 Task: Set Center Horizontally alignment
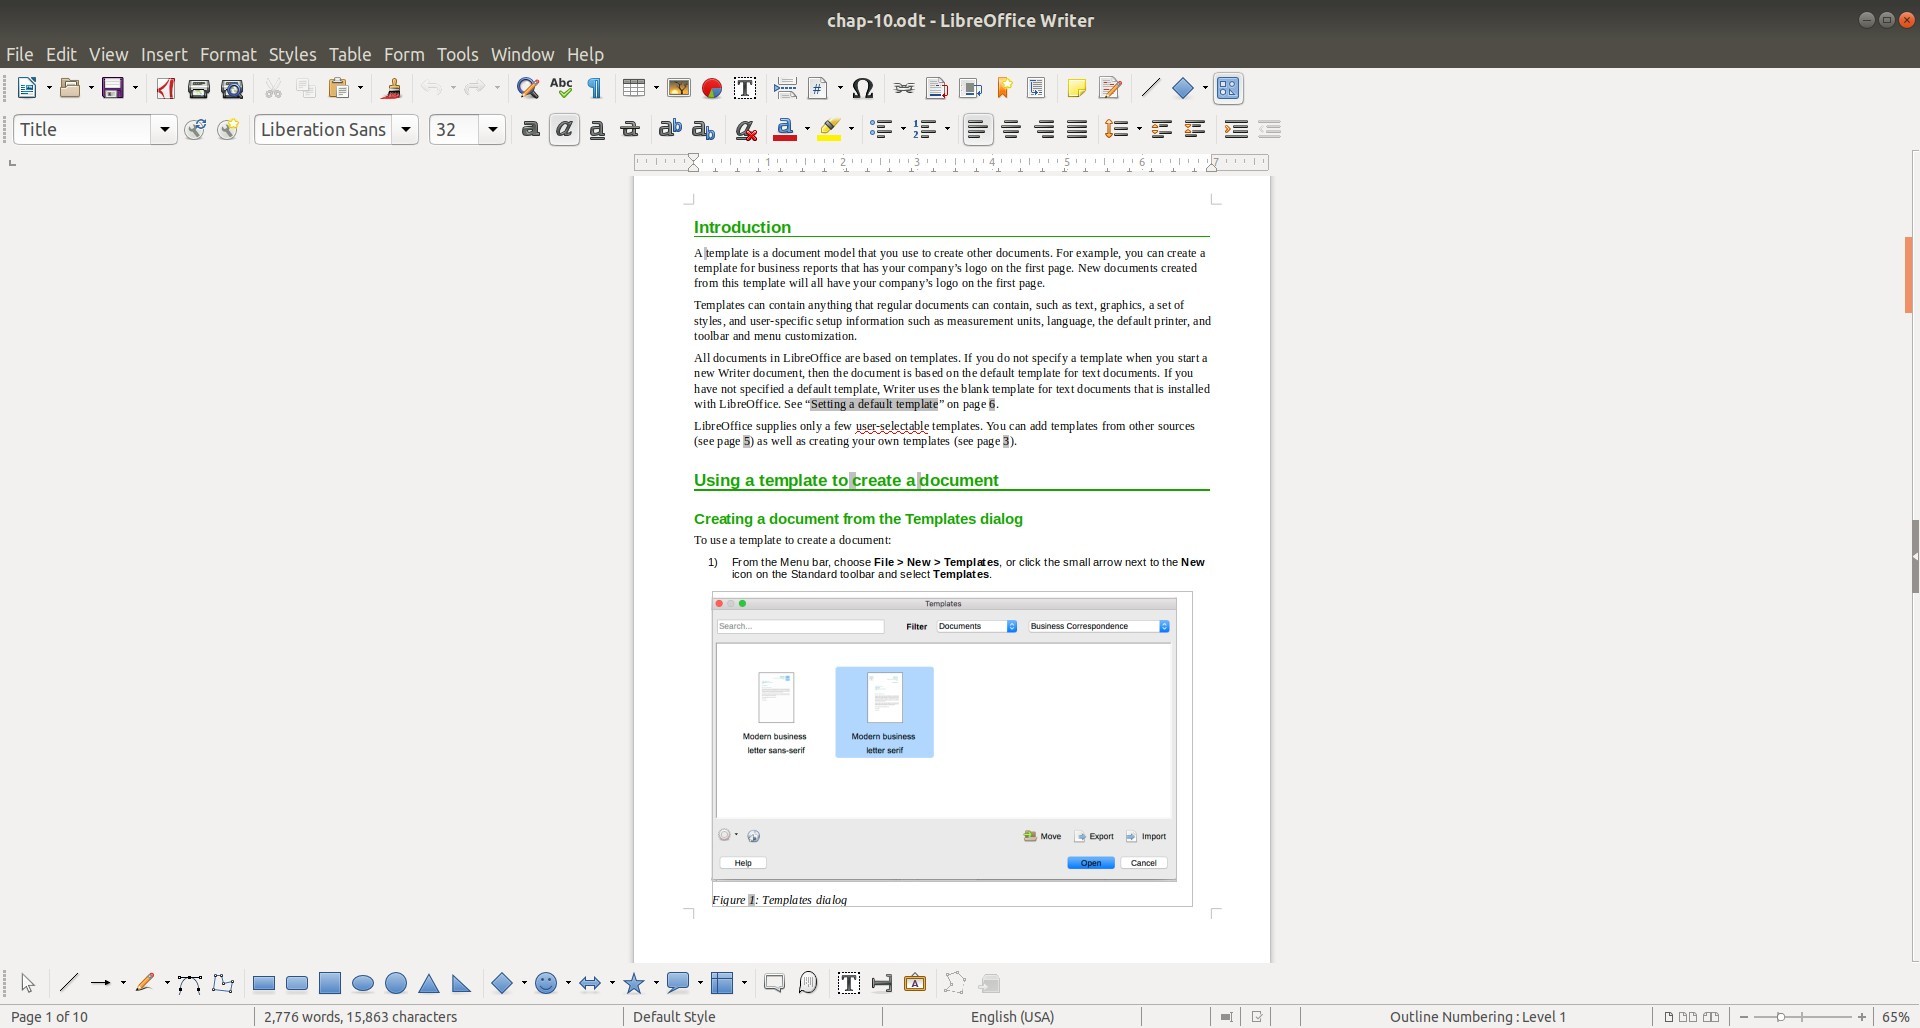click(1011, 129)
